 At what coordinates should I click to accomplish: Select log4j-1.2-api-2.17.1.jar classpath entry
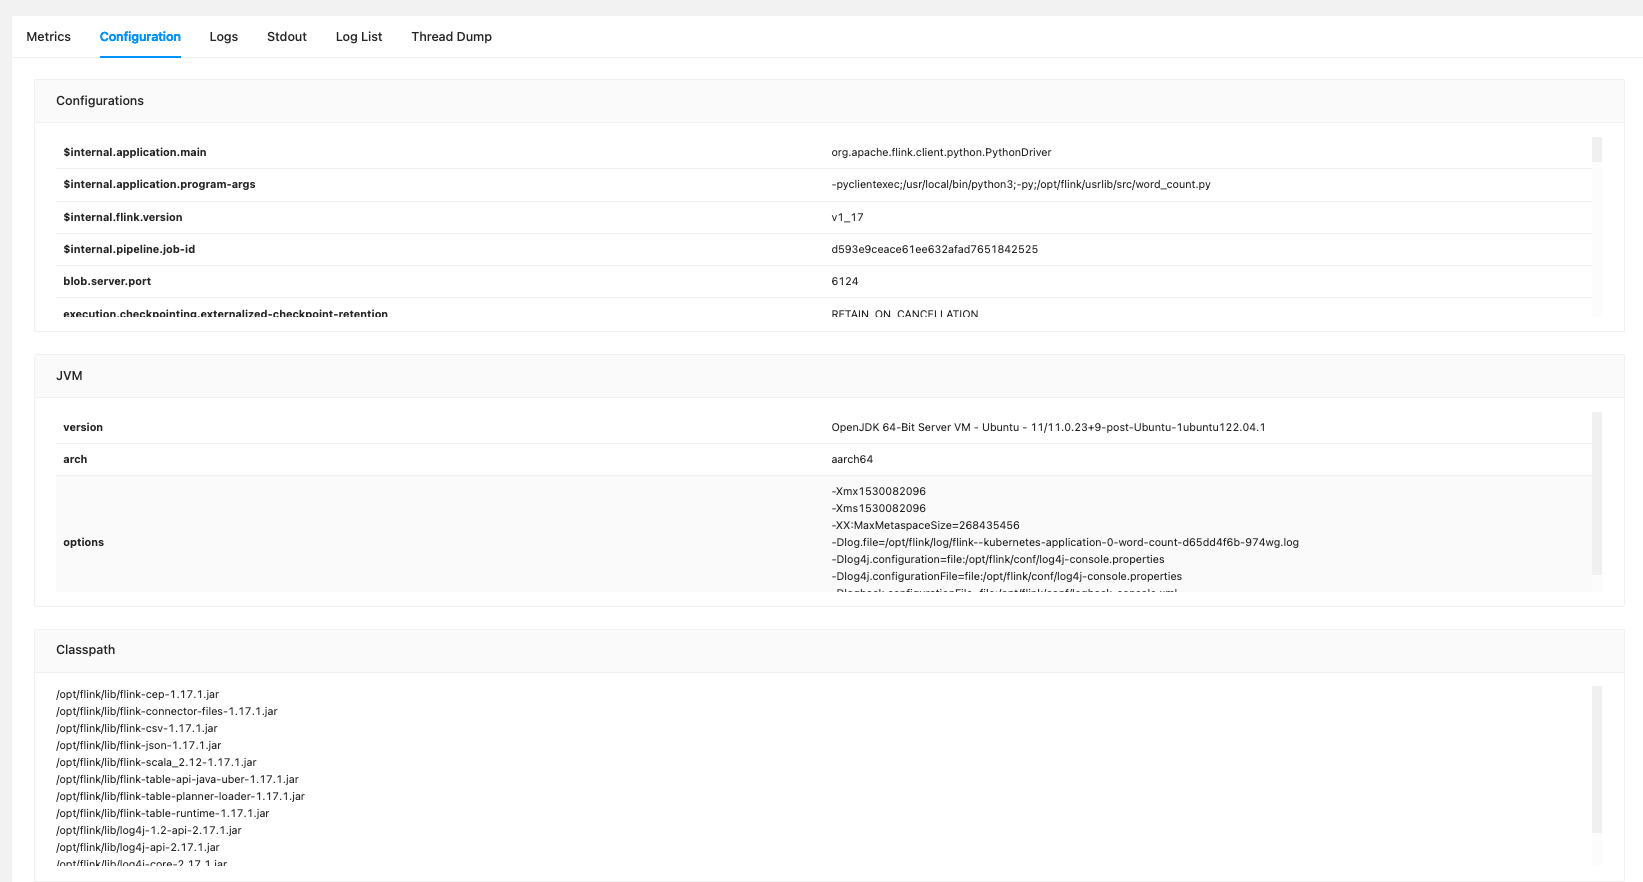pos(149,830)
